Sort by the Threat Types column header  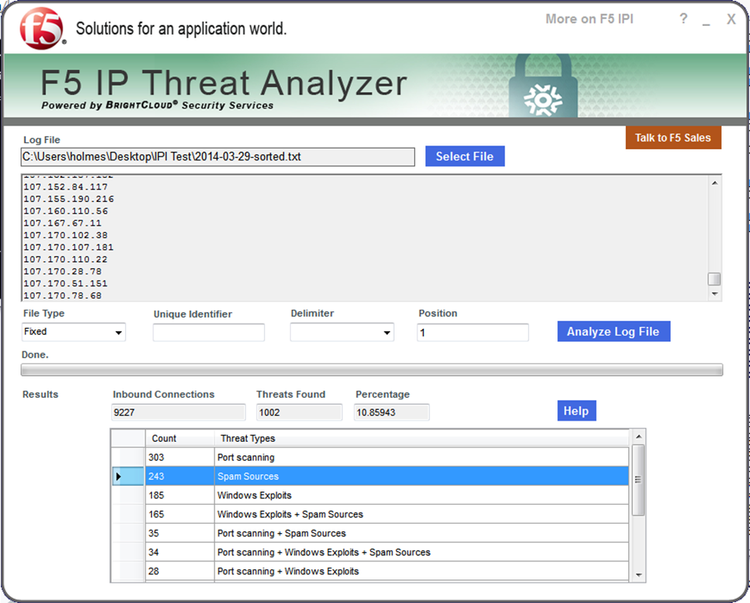click(x=421, y=439)
